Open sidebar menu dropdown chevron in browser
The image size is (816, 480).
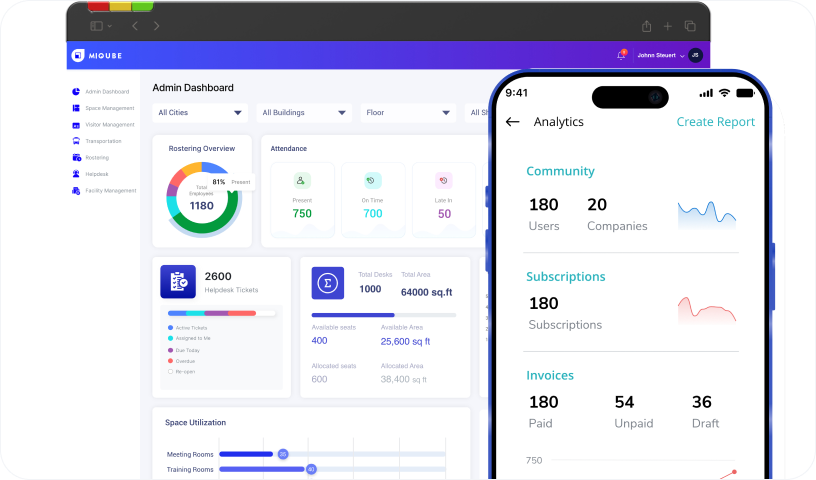point(110,26)
